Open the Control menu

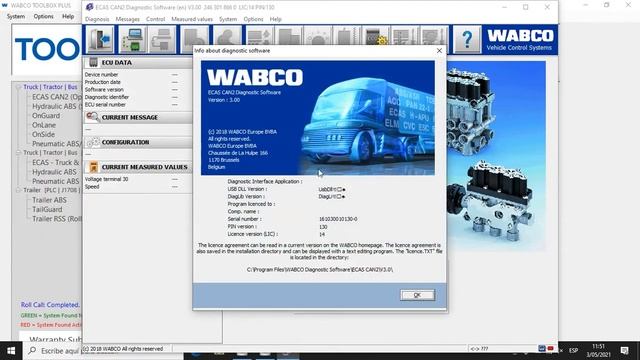click(x=156, y=19)
